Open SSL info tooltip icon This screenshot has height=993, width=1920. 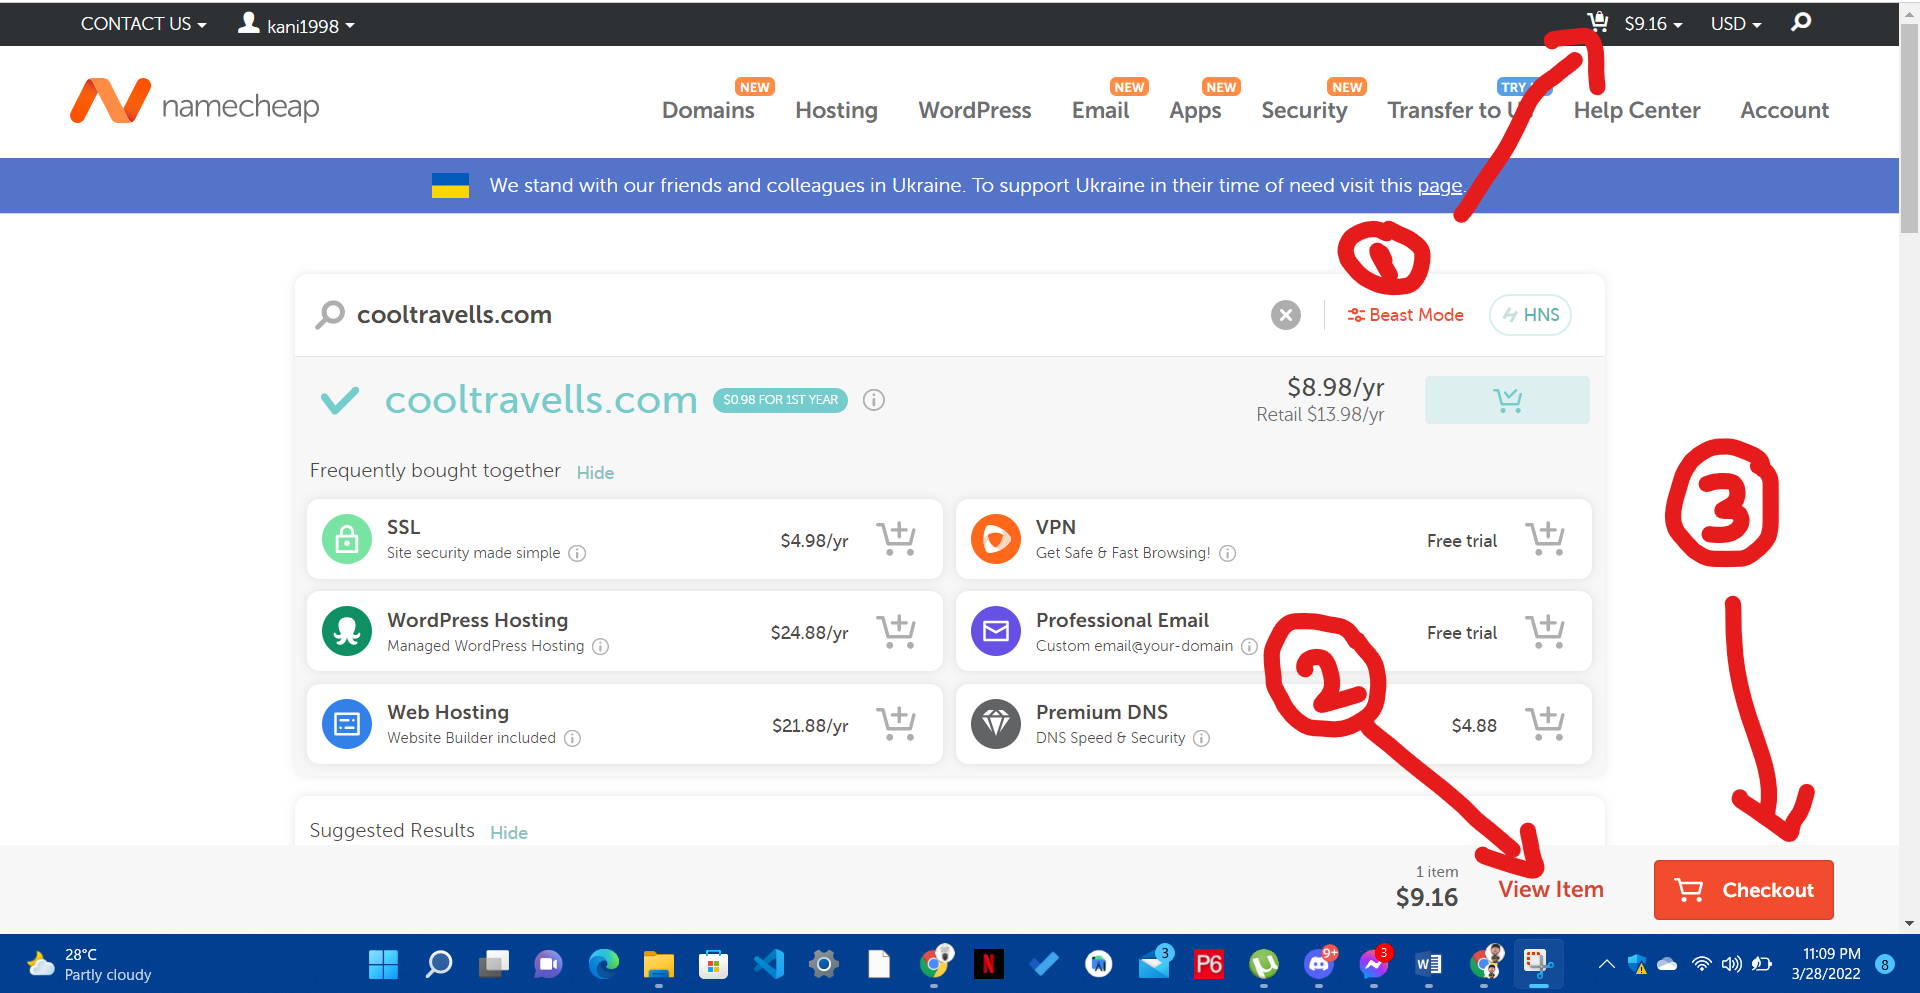tap(577, 553)
